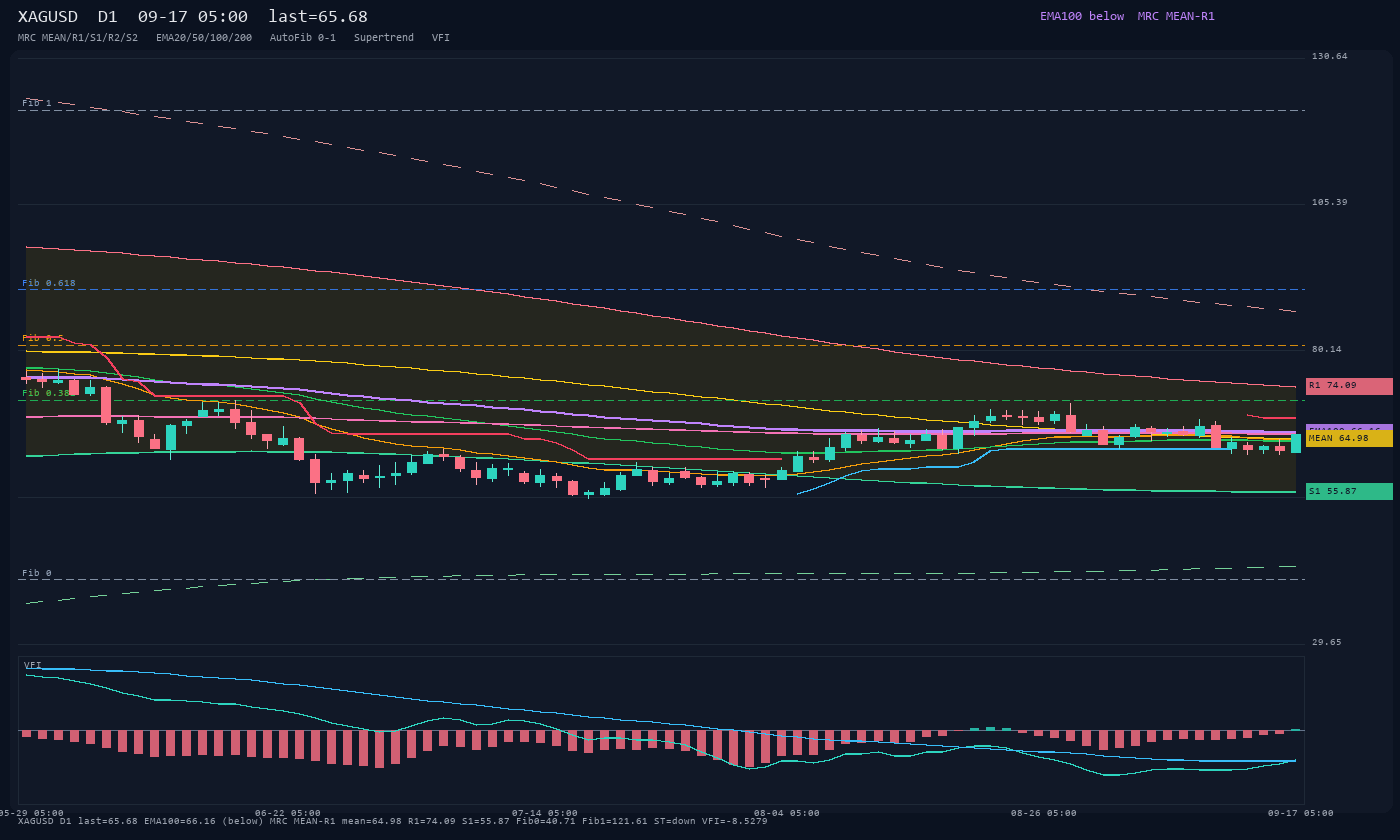Click the bottom status line starting with XAGUSD D1 last=65.68
The width and height of the screenshot is (1400, 840).
tap(393, 821)
